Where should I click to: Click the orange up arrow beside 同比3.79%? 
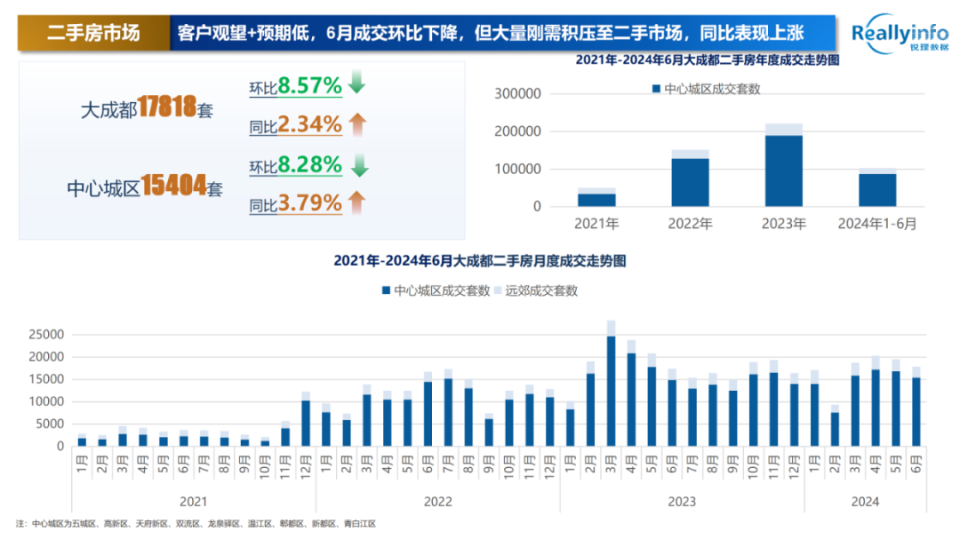(x=357, y=203)
